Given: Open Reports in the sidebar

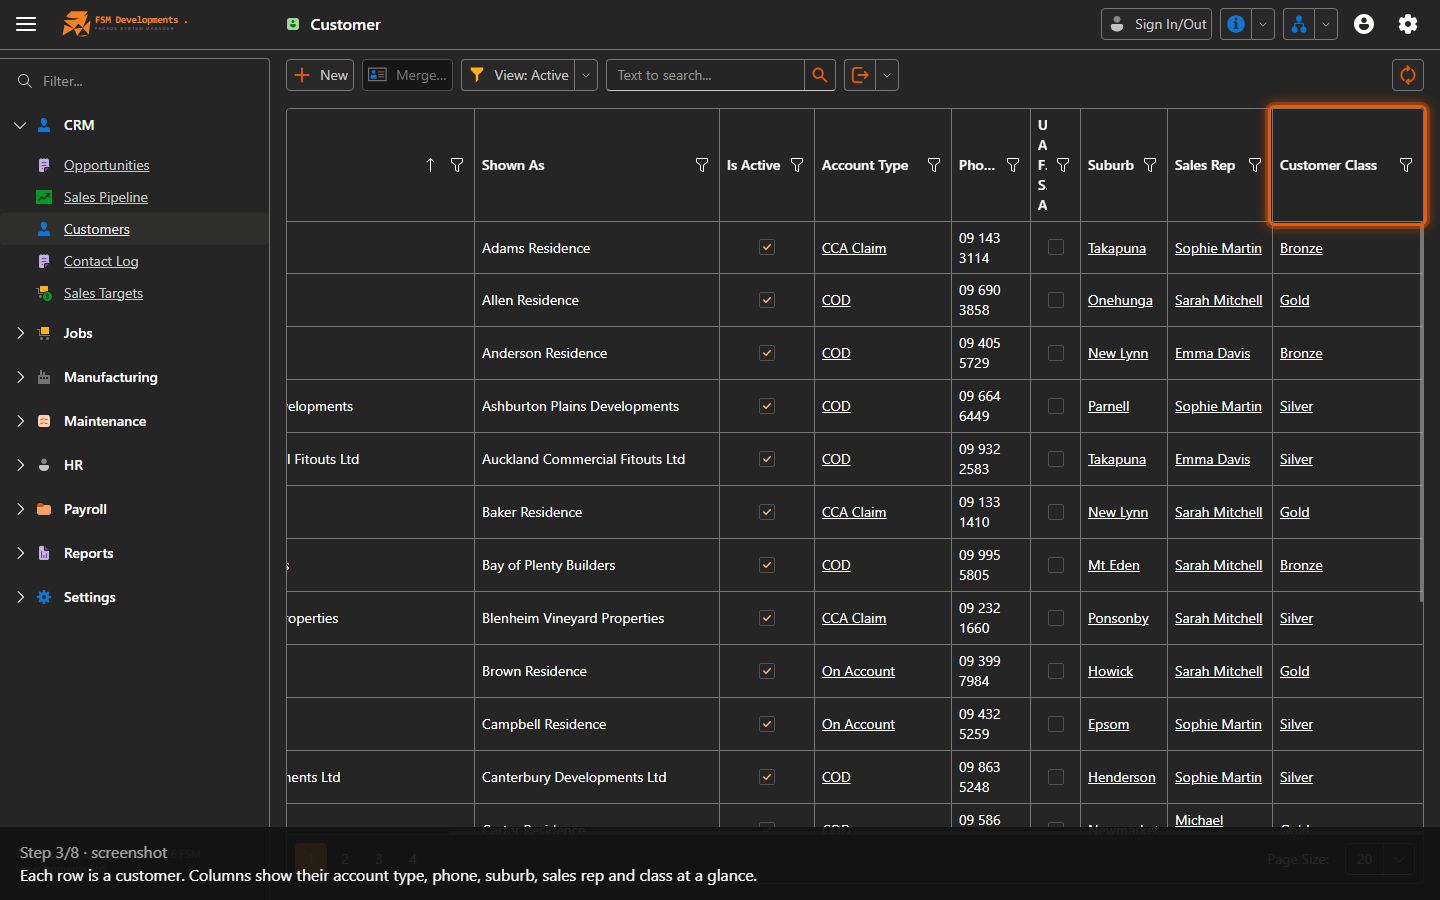Looking at the screenshot, I should click(x=88, y=553).
